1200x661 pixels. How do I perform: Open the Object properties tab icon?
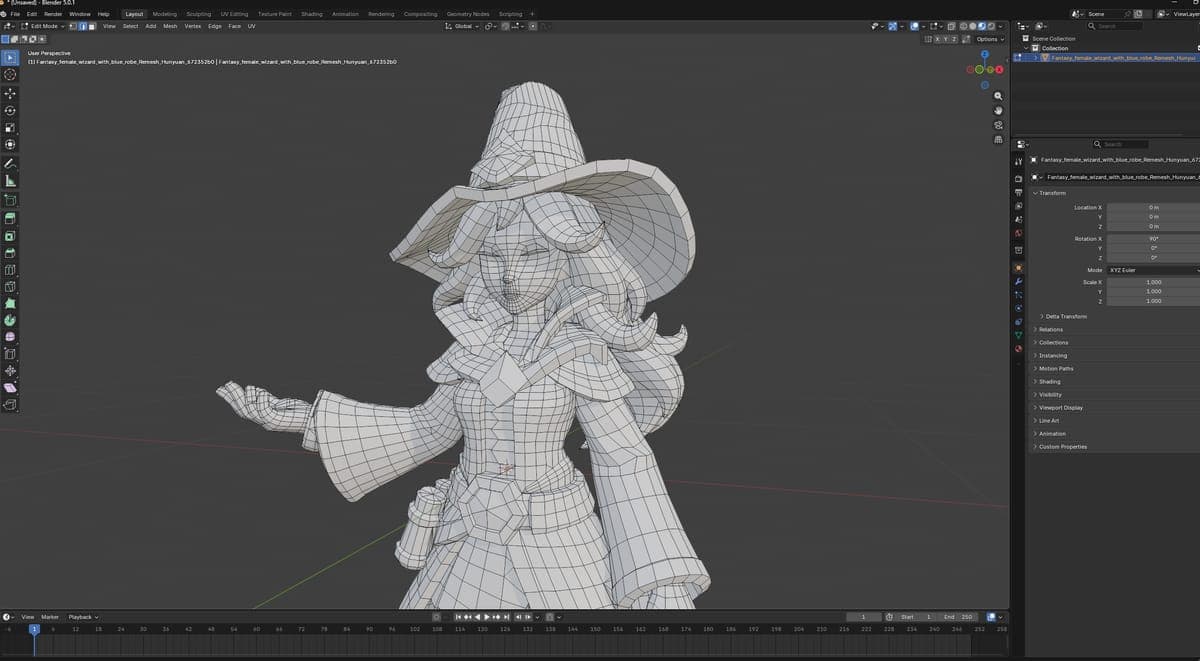click(x=1018, y=268)
